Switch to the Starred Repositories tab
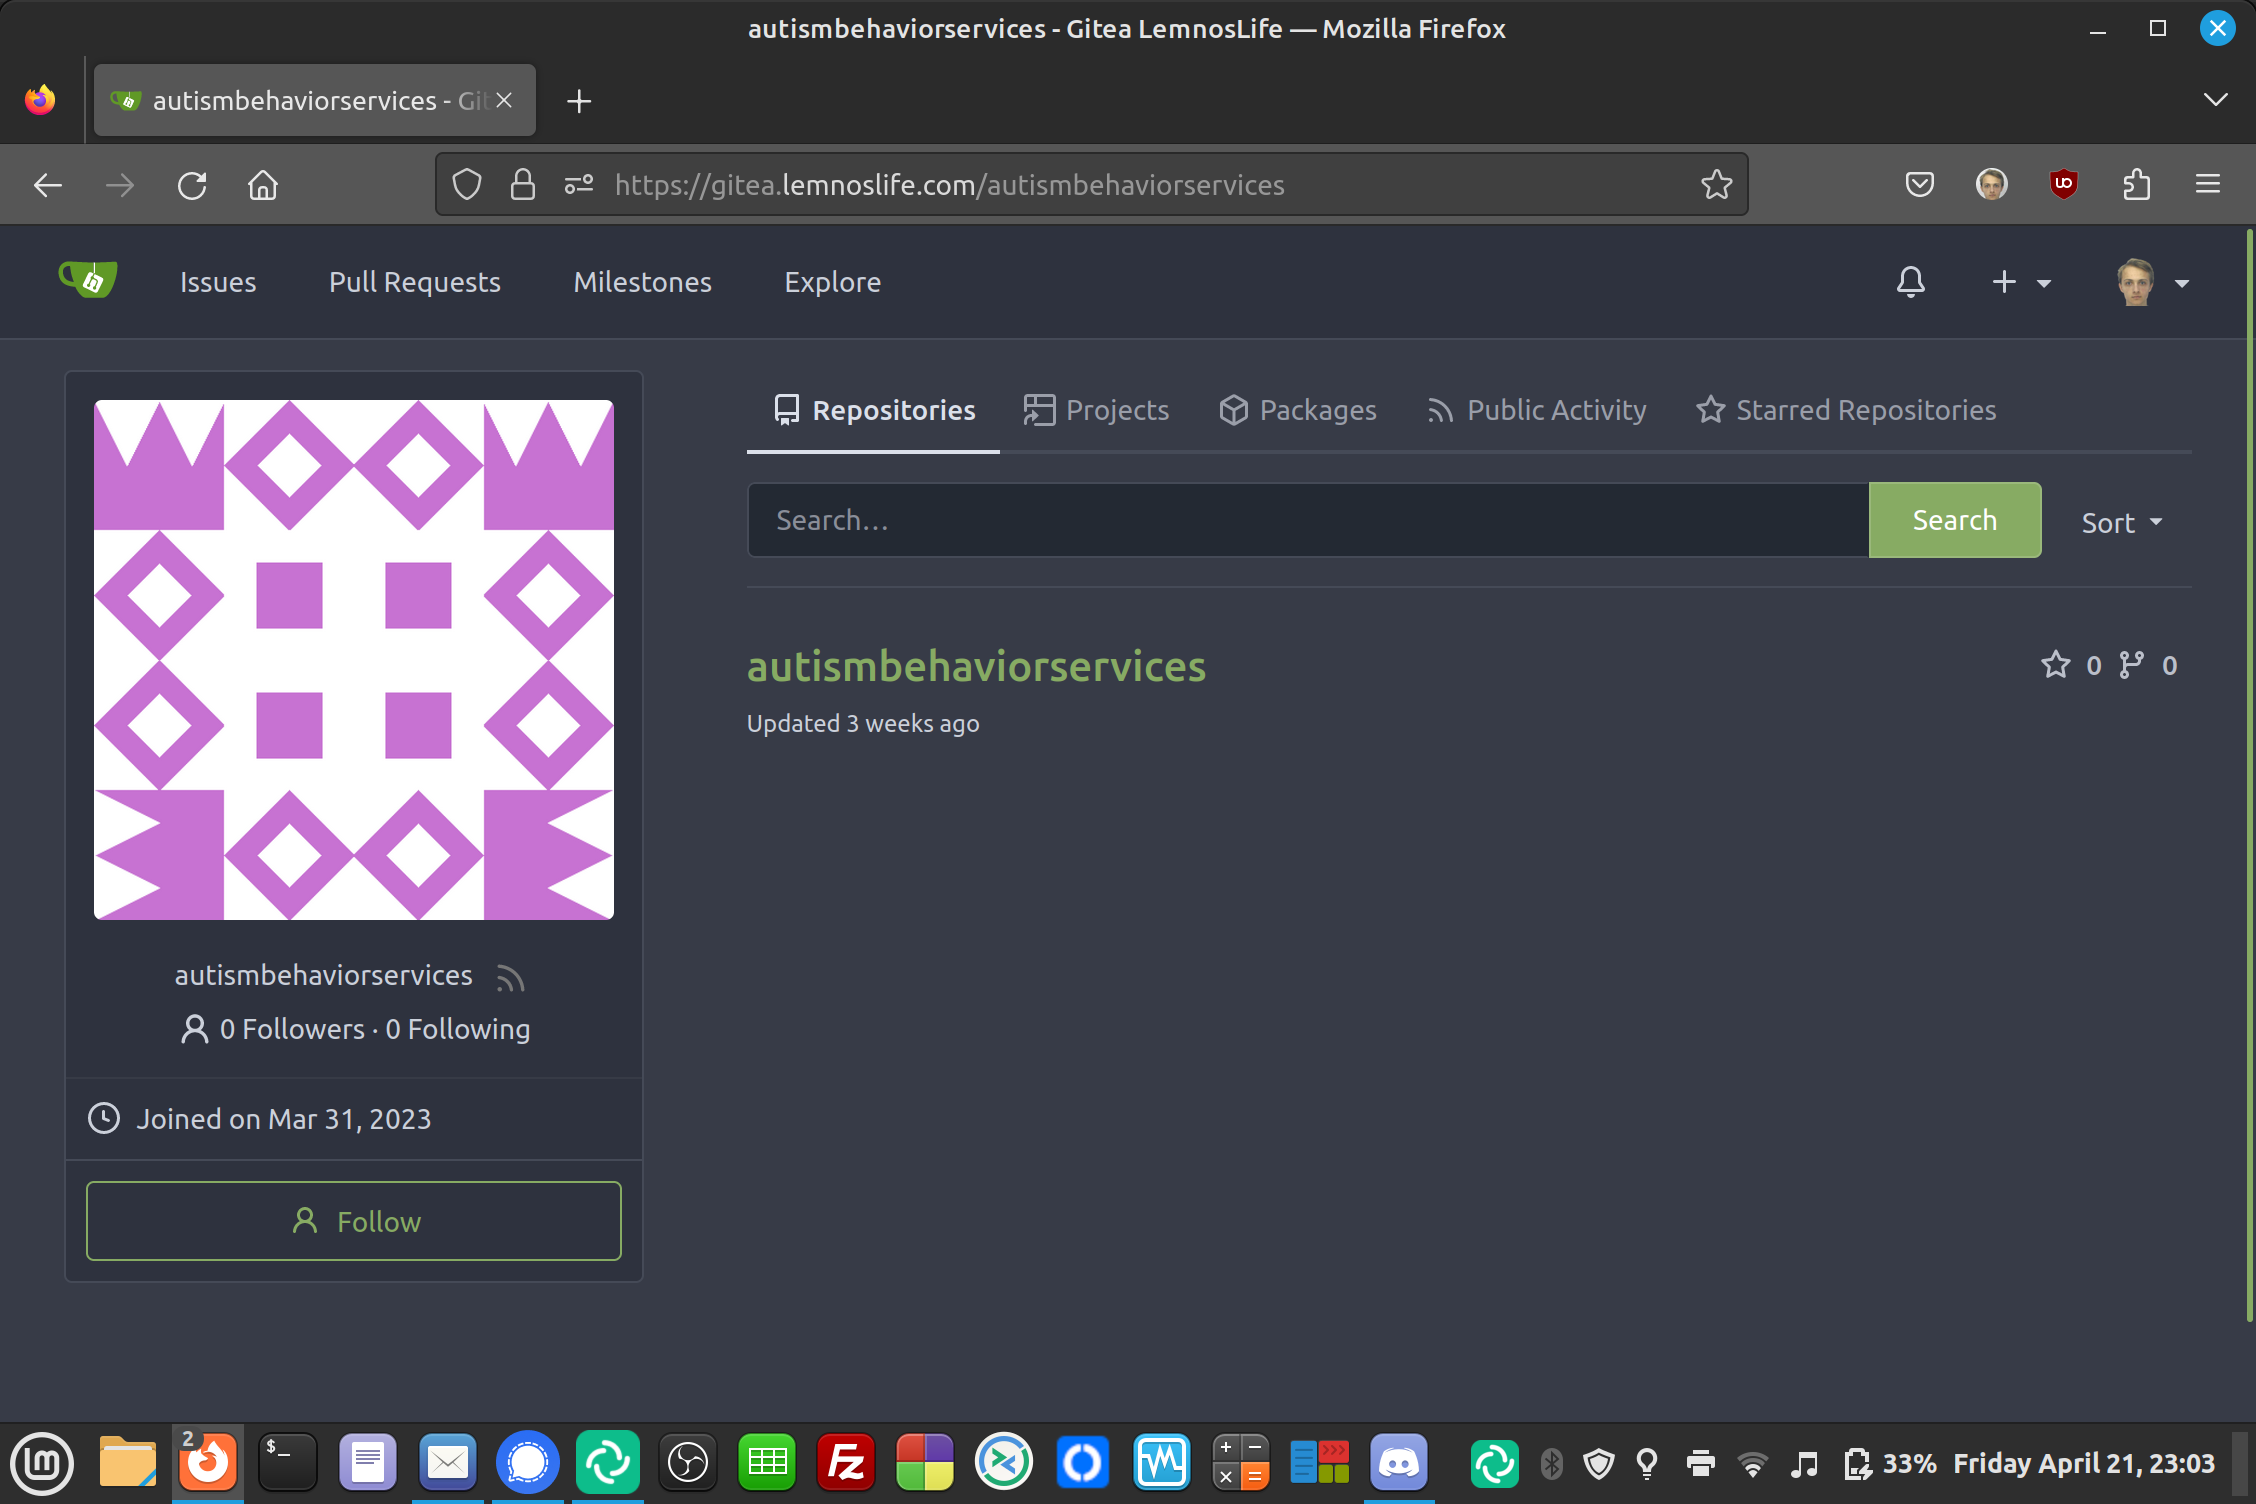 [x=1846, y=410]
